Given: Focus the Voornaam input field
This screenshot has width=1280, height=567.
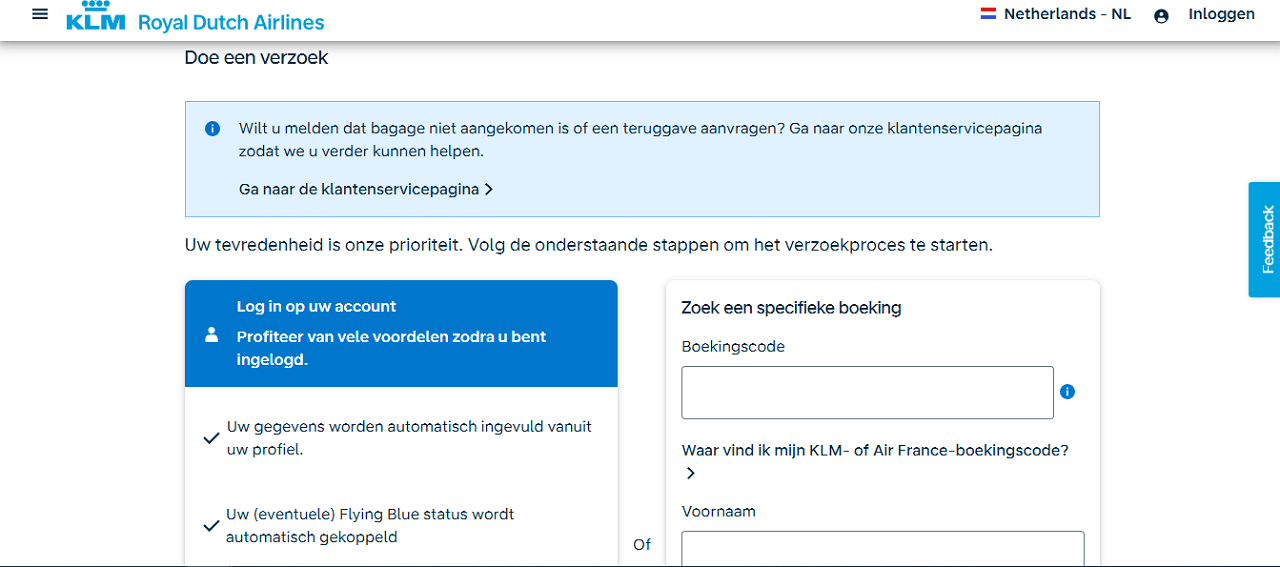Looking at the screenshot, I should coord(883,548).
